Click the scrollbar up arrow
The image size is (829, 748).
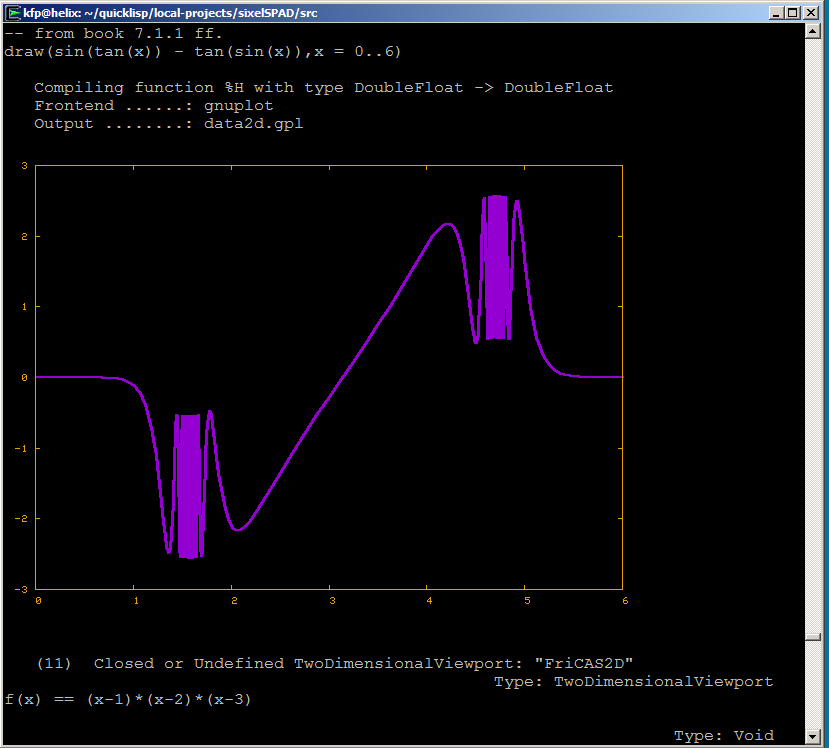coord(813,32)
